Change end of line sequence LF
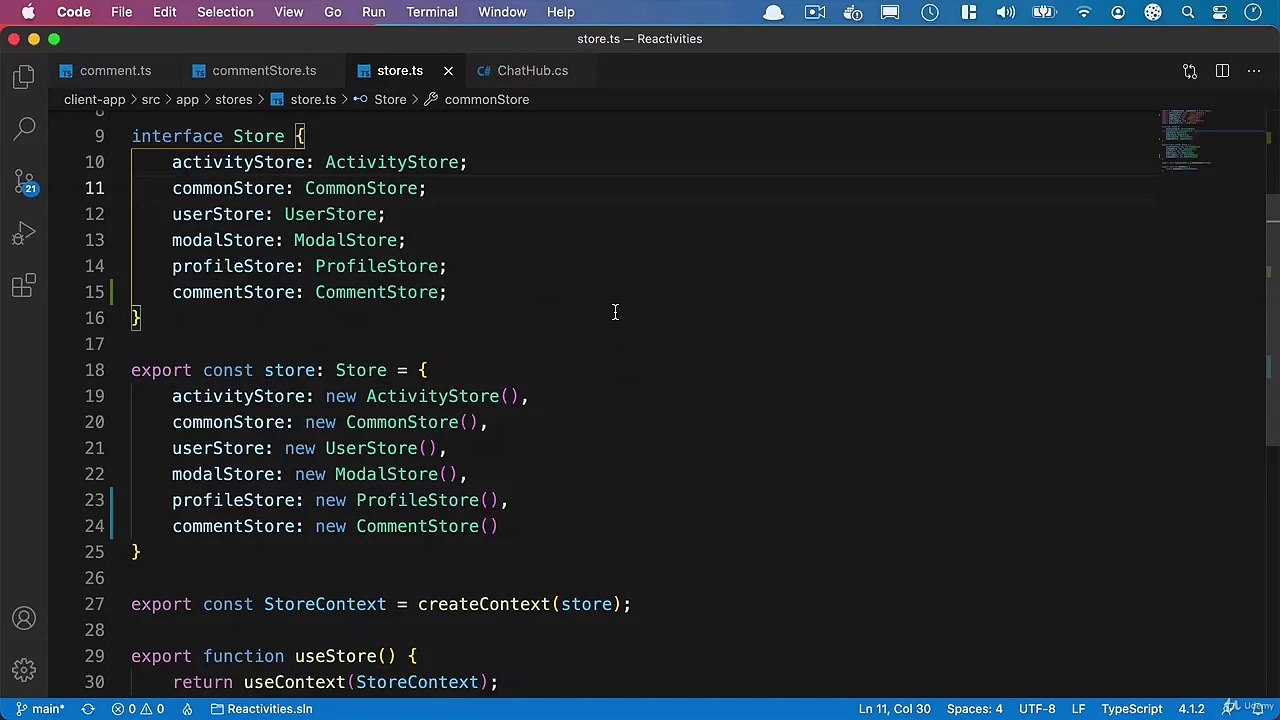This screenshot has height=720, width=1280. tap(1078, 709)
